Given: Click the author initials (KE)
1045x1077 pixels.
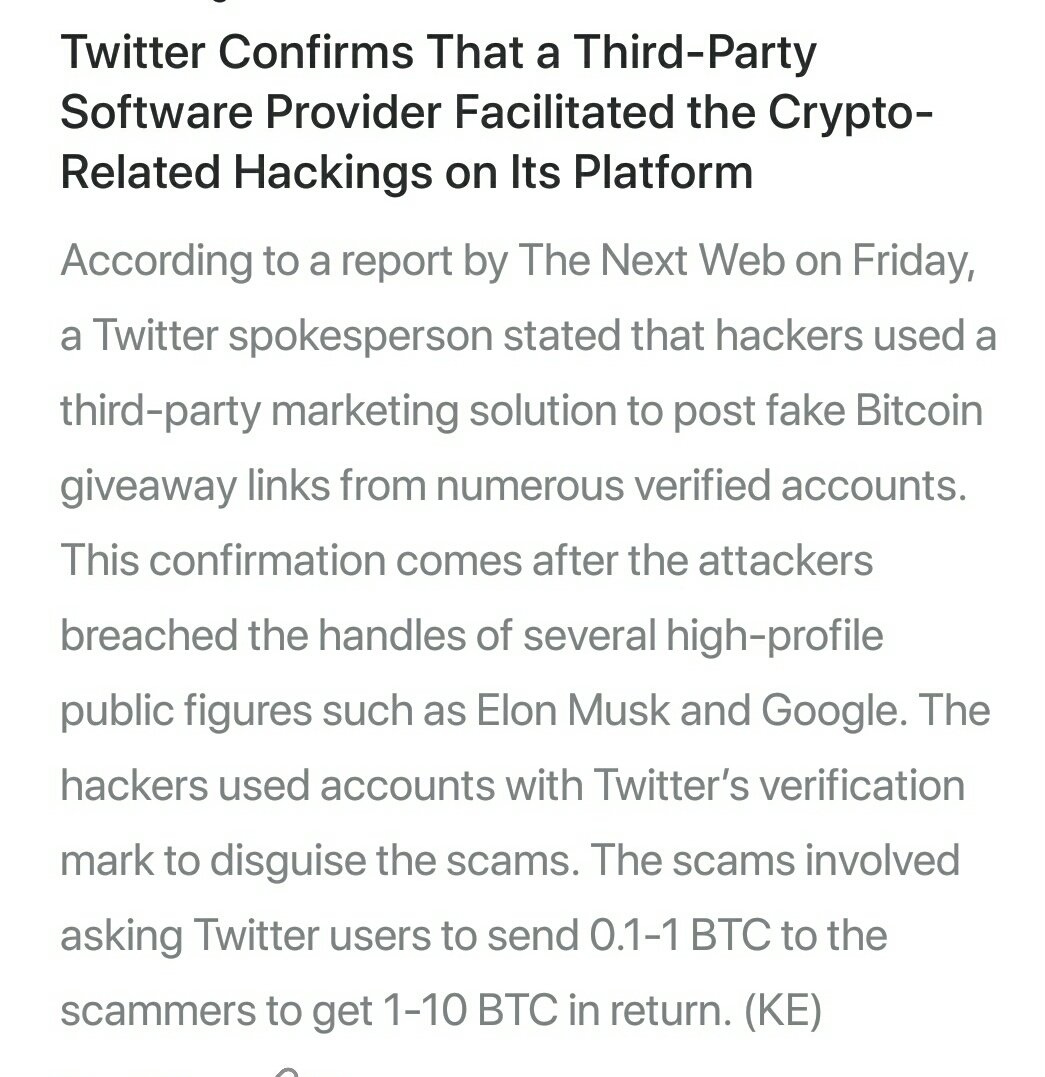Looking at the screenshot, I should pyautogui.click(x=783, y=1010).
